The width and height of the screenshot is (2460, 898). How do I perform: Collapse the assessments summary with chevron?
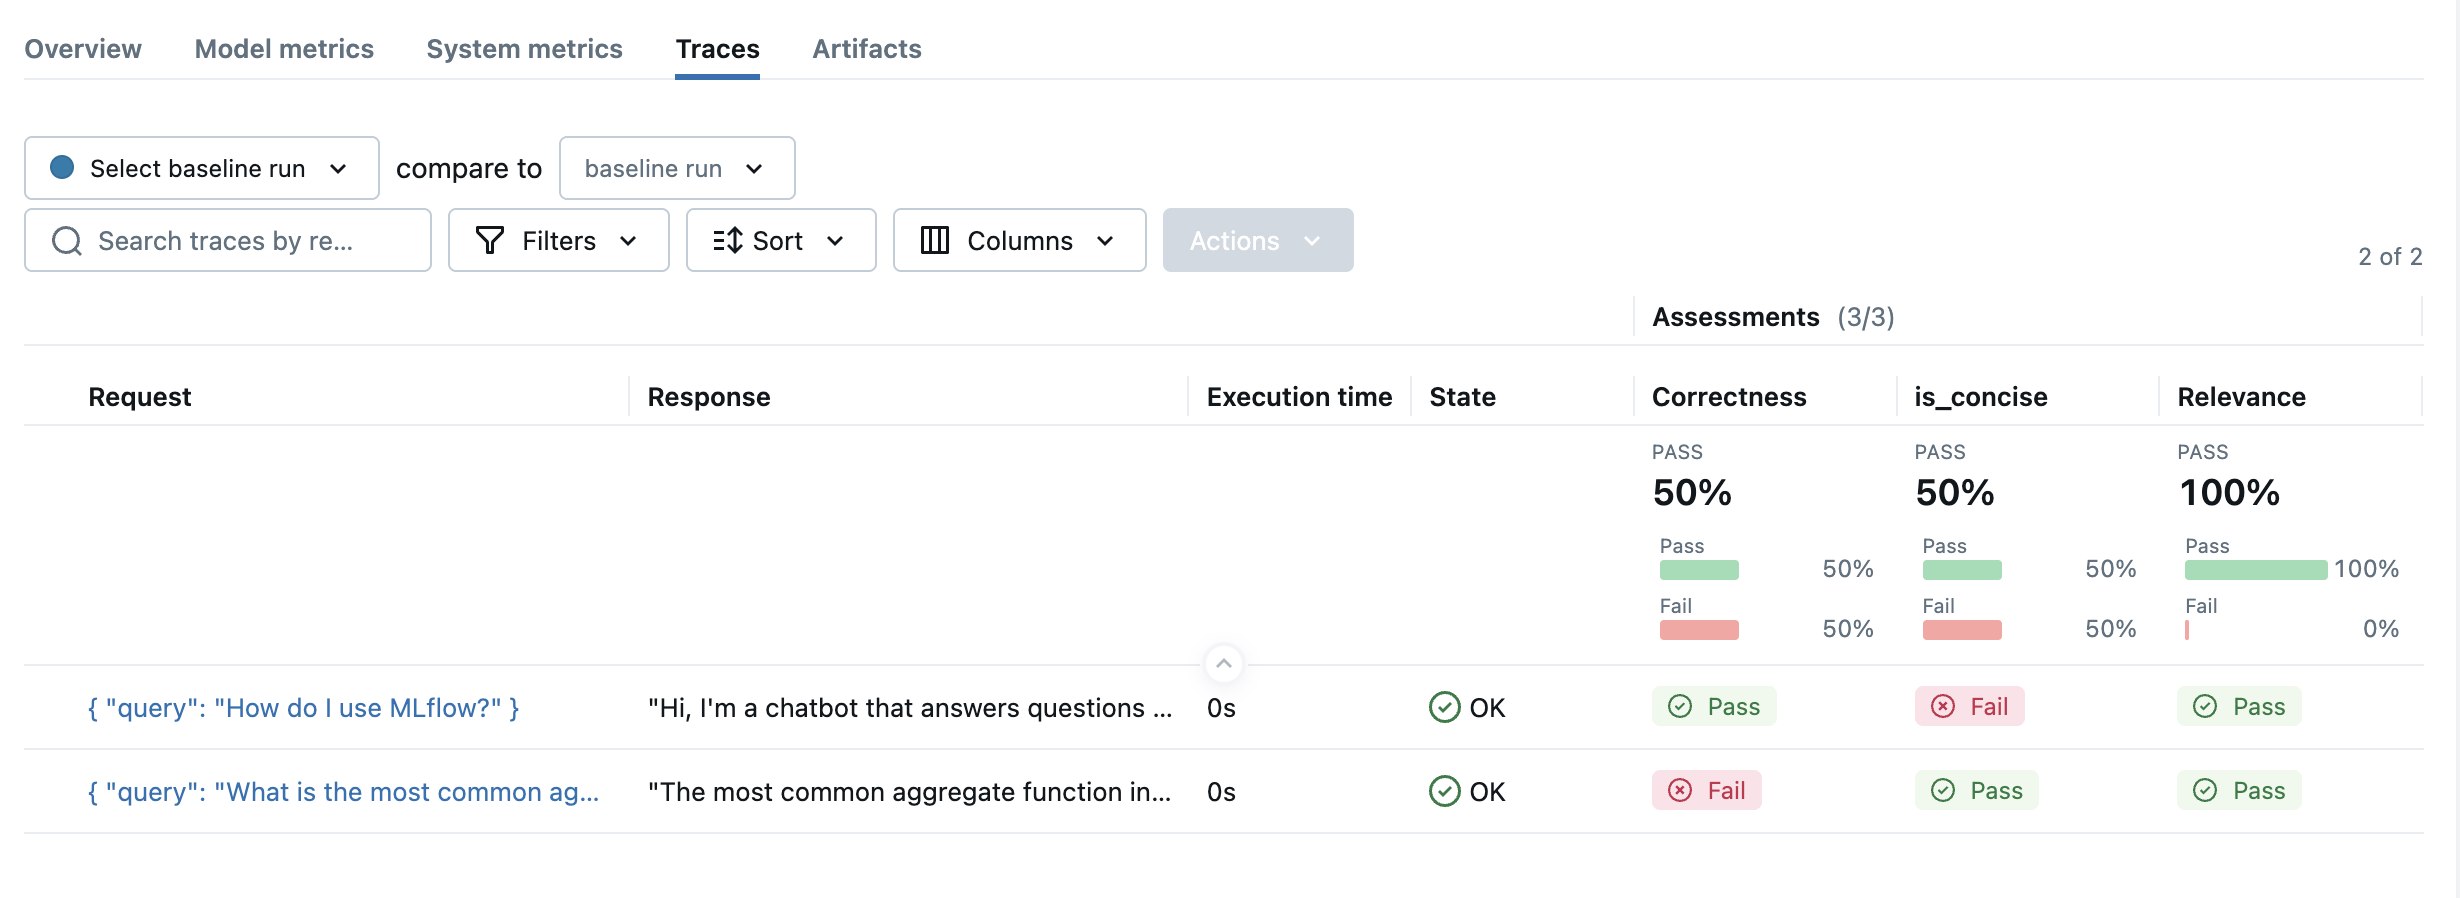[1223, 664]
